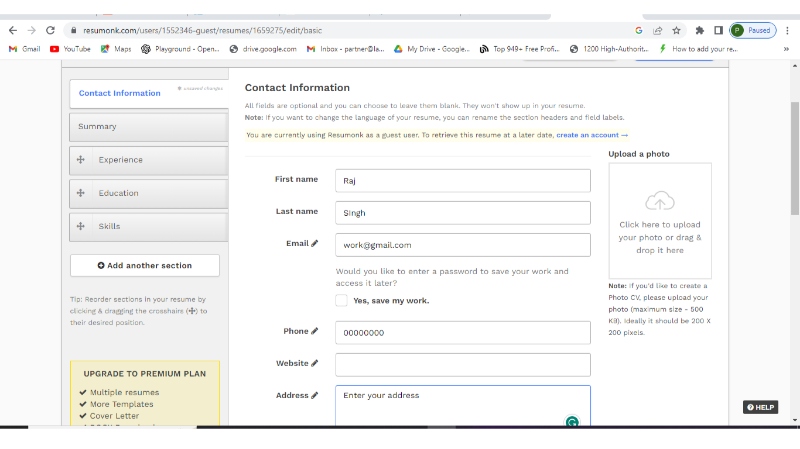Click the page's vertical scrollbar

[794, 150]
